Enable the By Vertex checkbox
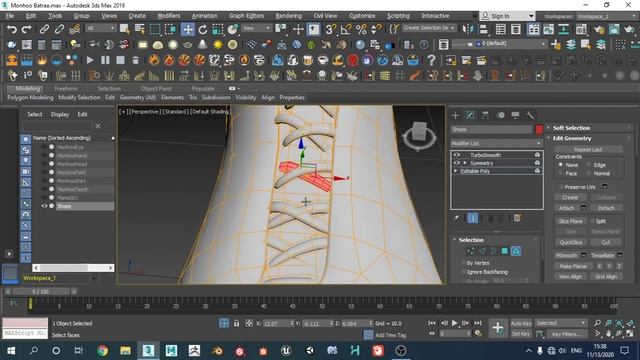Viewport: 640px width, 360px height. [463, 263]
